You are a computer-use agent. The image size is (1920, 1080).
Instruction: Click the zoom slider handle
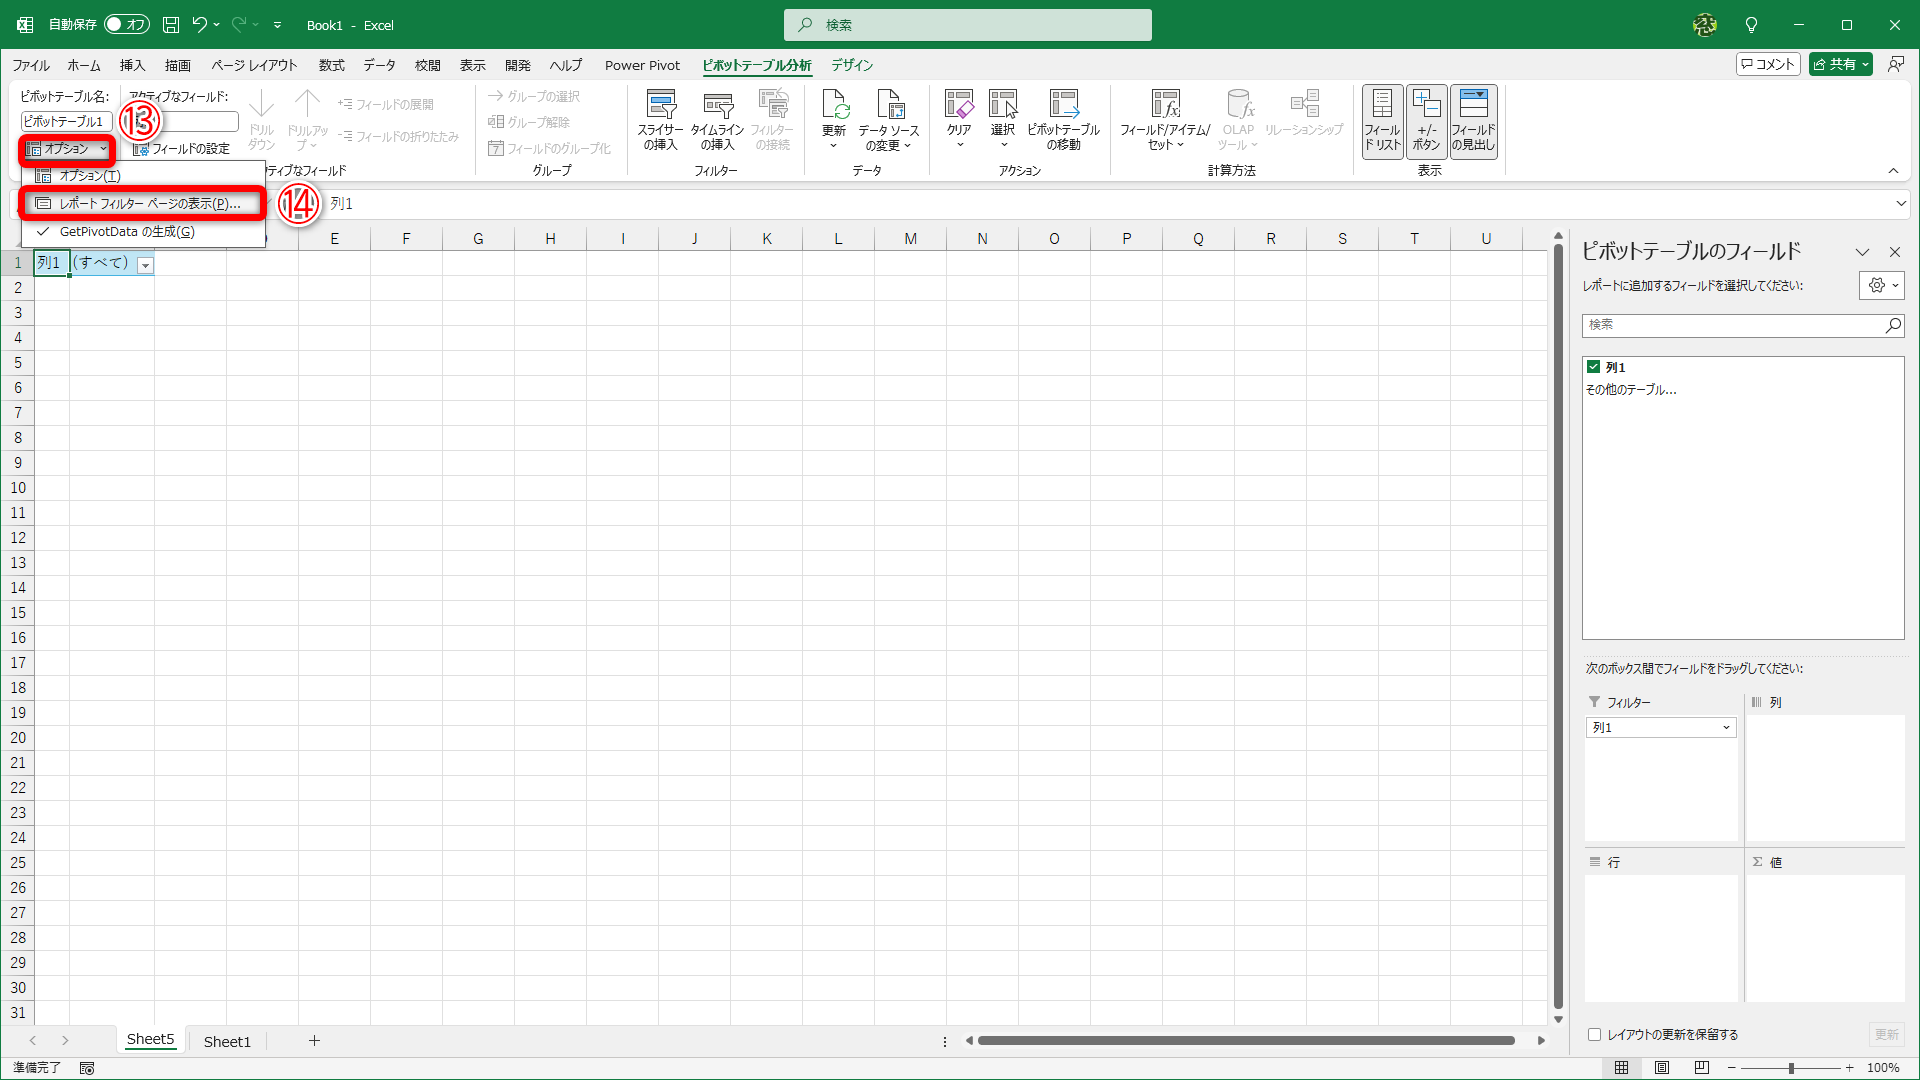(x=1791, y=1068)
